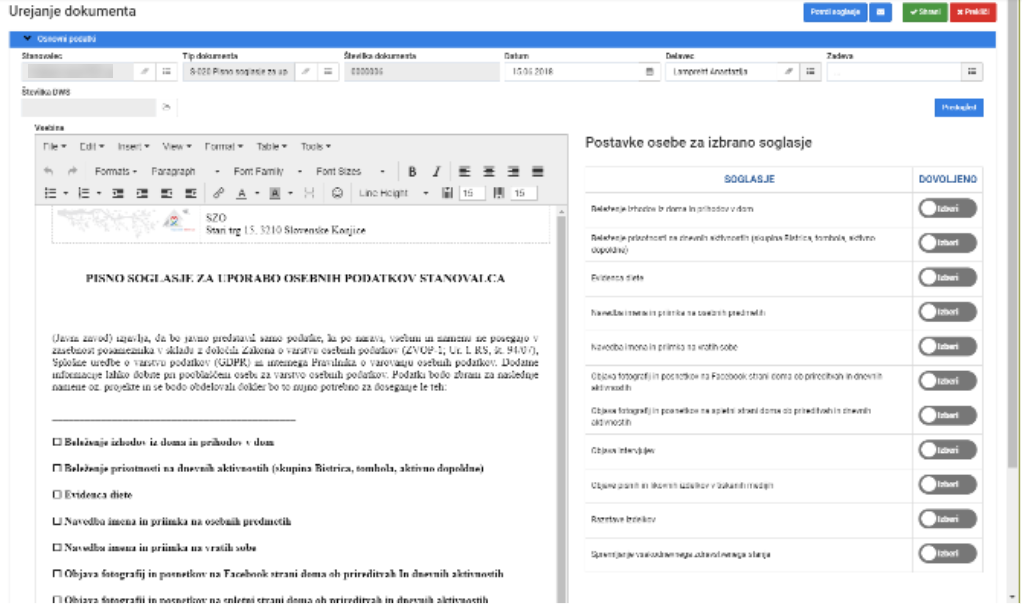Click the pencil icon in Delavec field

(788, 72)
